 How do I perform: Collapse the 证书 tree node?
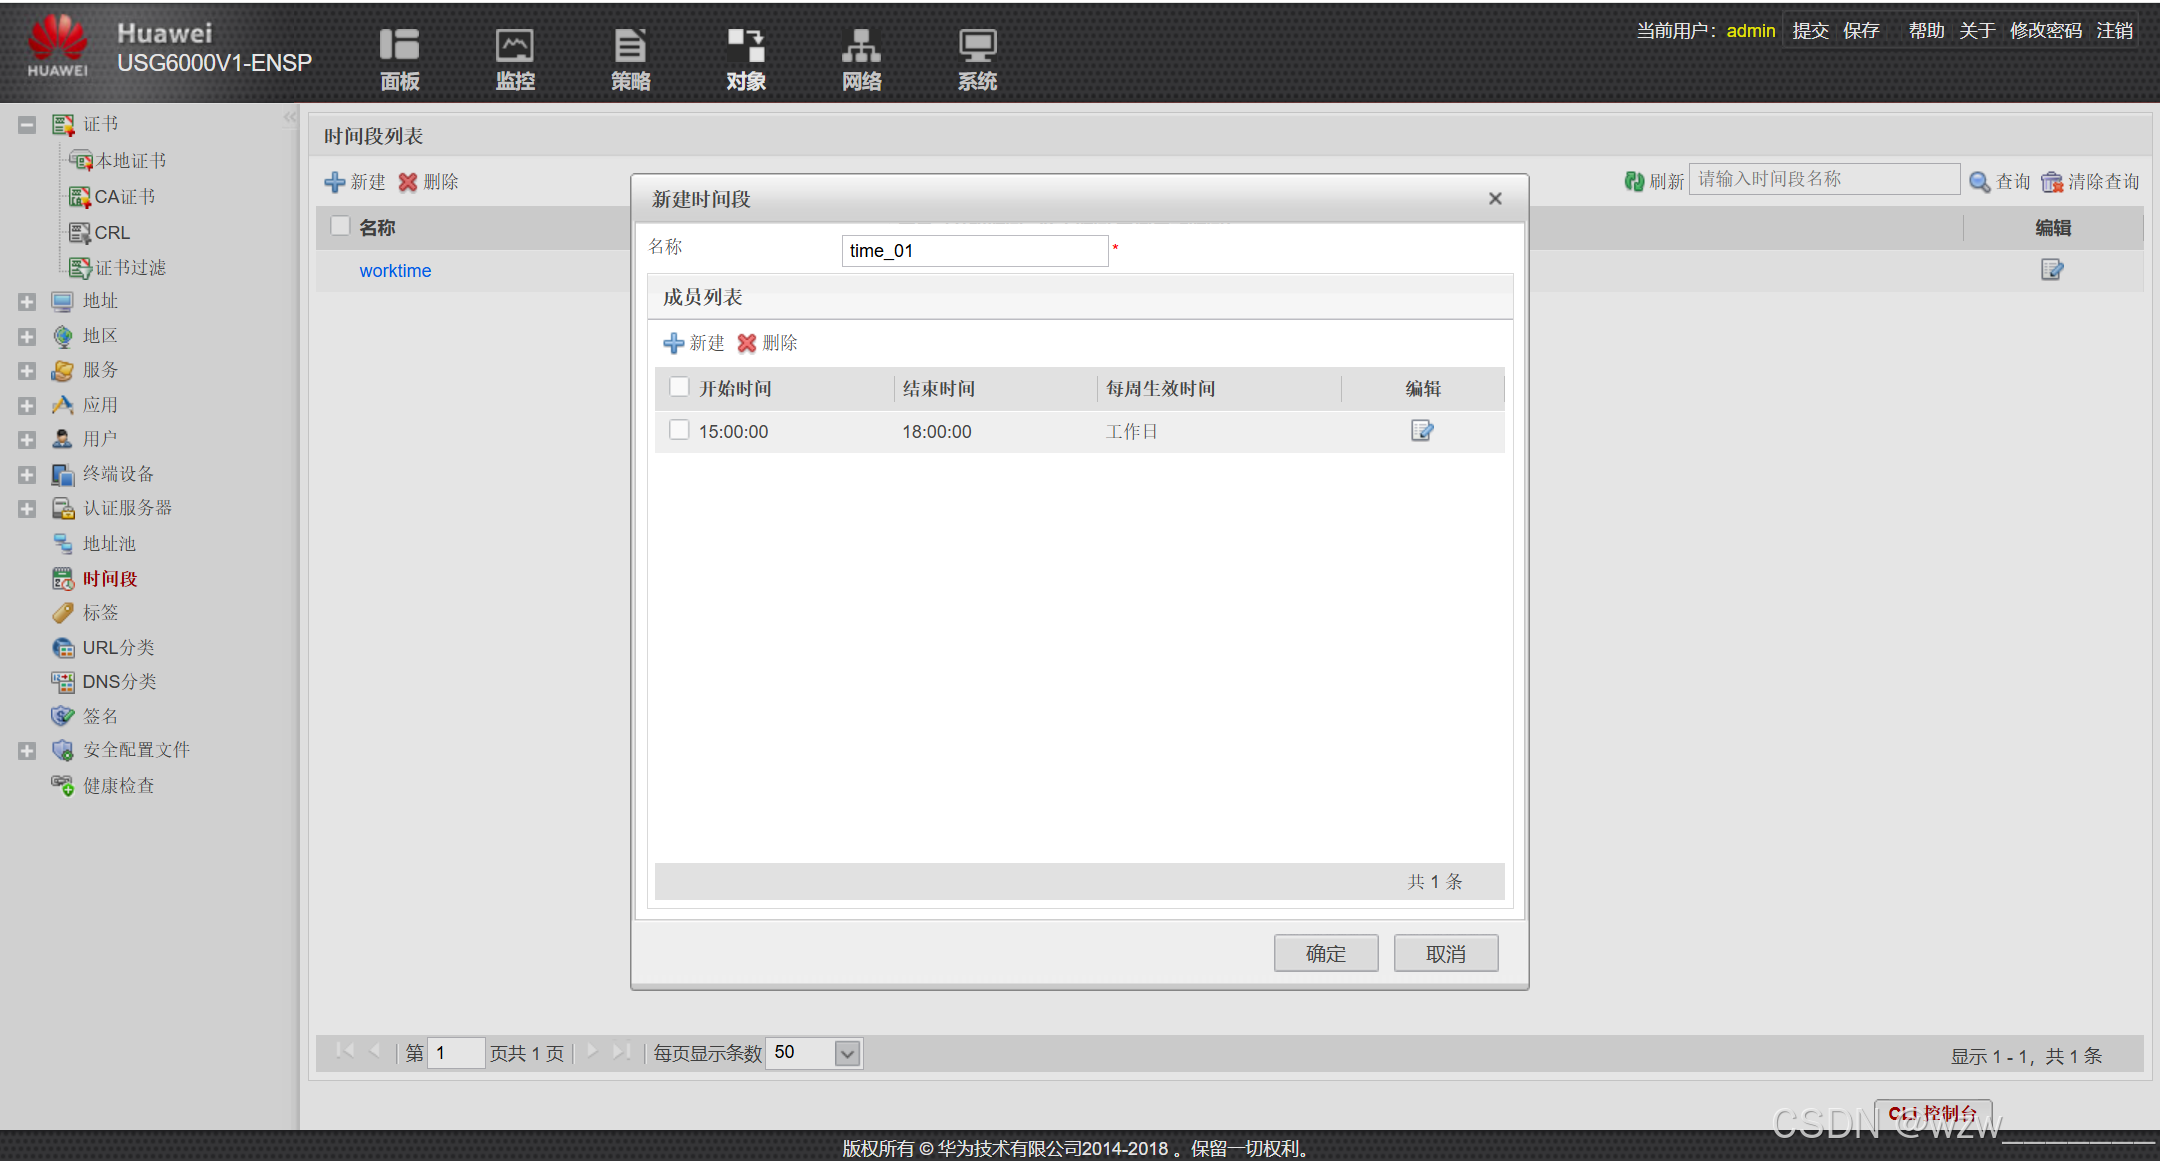[27, 125]
